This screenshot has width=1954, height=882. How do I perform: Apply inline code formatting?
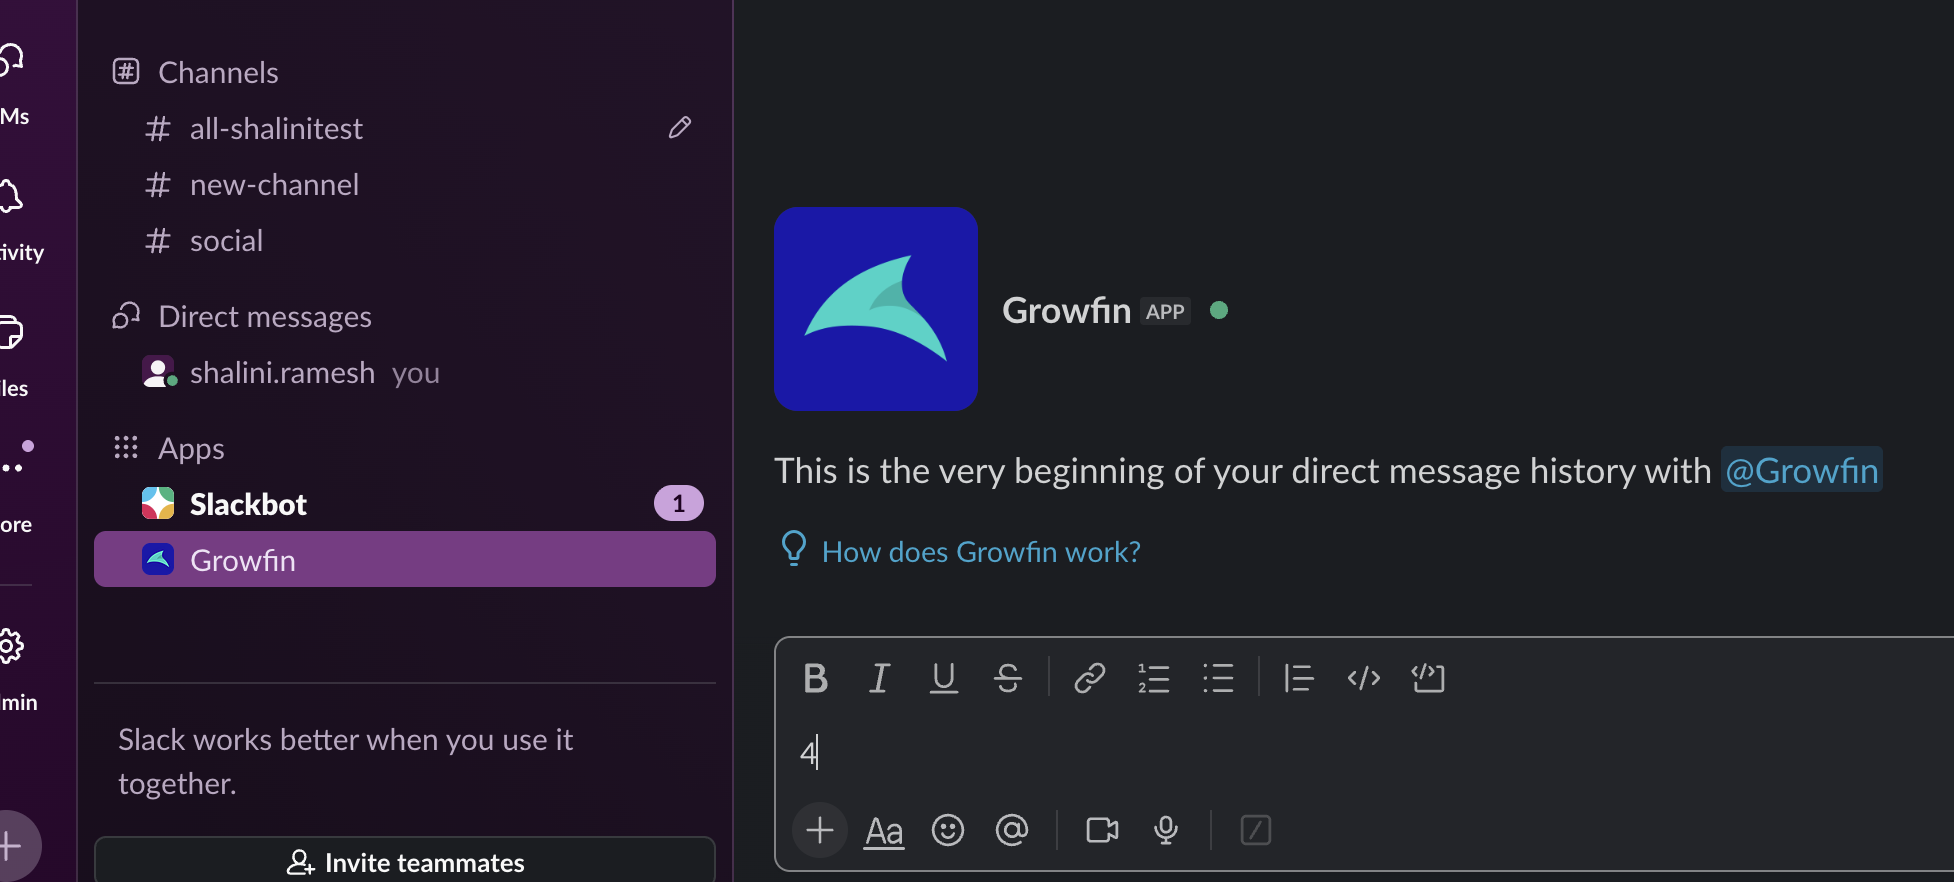coord(1363,678)
